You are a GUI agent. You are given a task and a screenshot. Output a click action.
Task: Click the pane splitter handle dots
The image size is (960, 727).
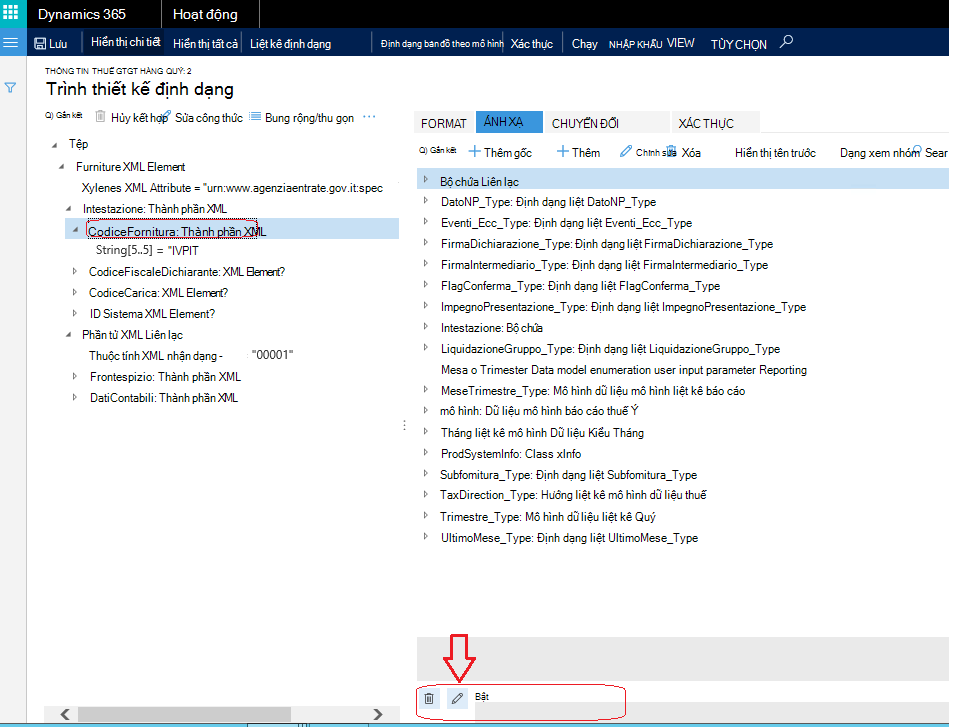pyautogui.click(x=404, y=425)
